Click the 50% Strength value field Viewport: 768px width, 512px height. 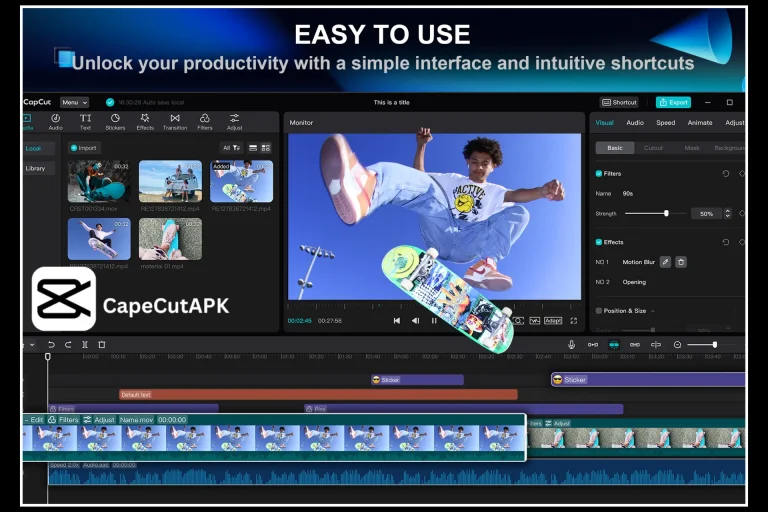(706, 214)
